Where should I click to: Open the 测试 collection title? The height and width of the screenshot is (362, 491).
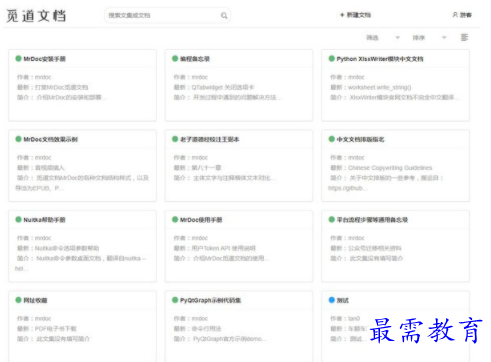pos(342,300)
